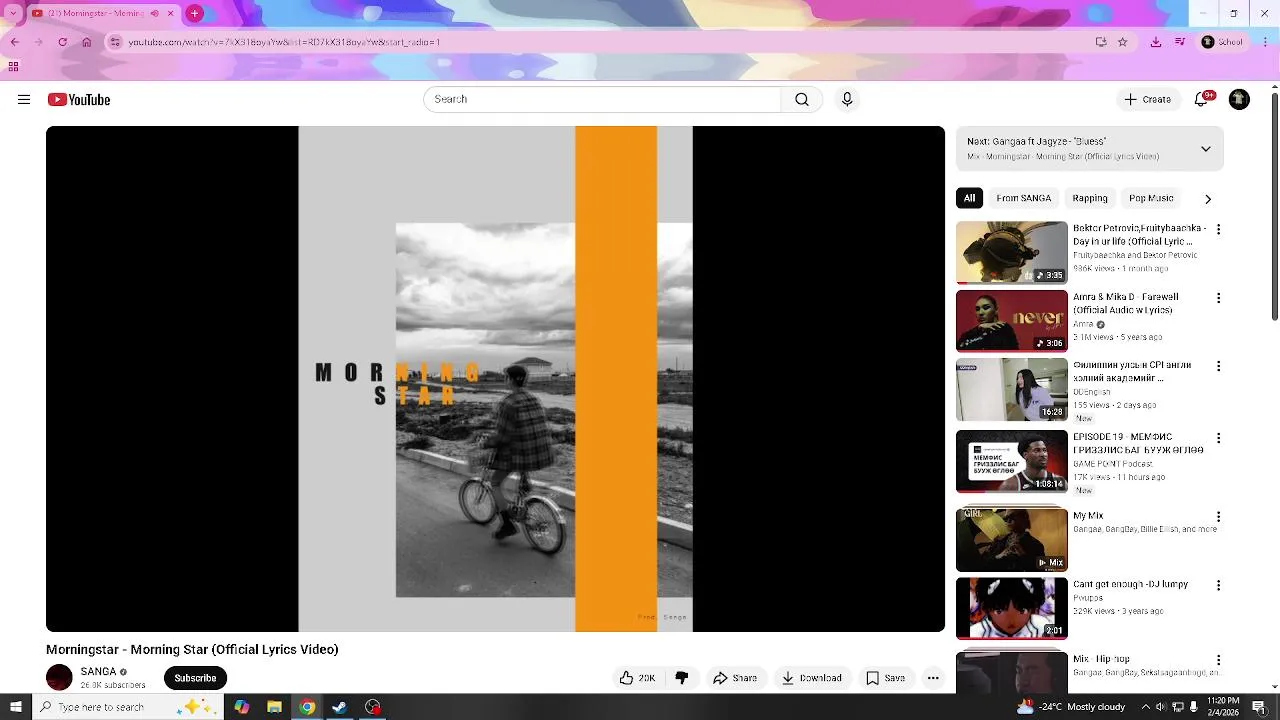Go to the YouTube home logo
The image size is (1280, 720).
point(79,99)
